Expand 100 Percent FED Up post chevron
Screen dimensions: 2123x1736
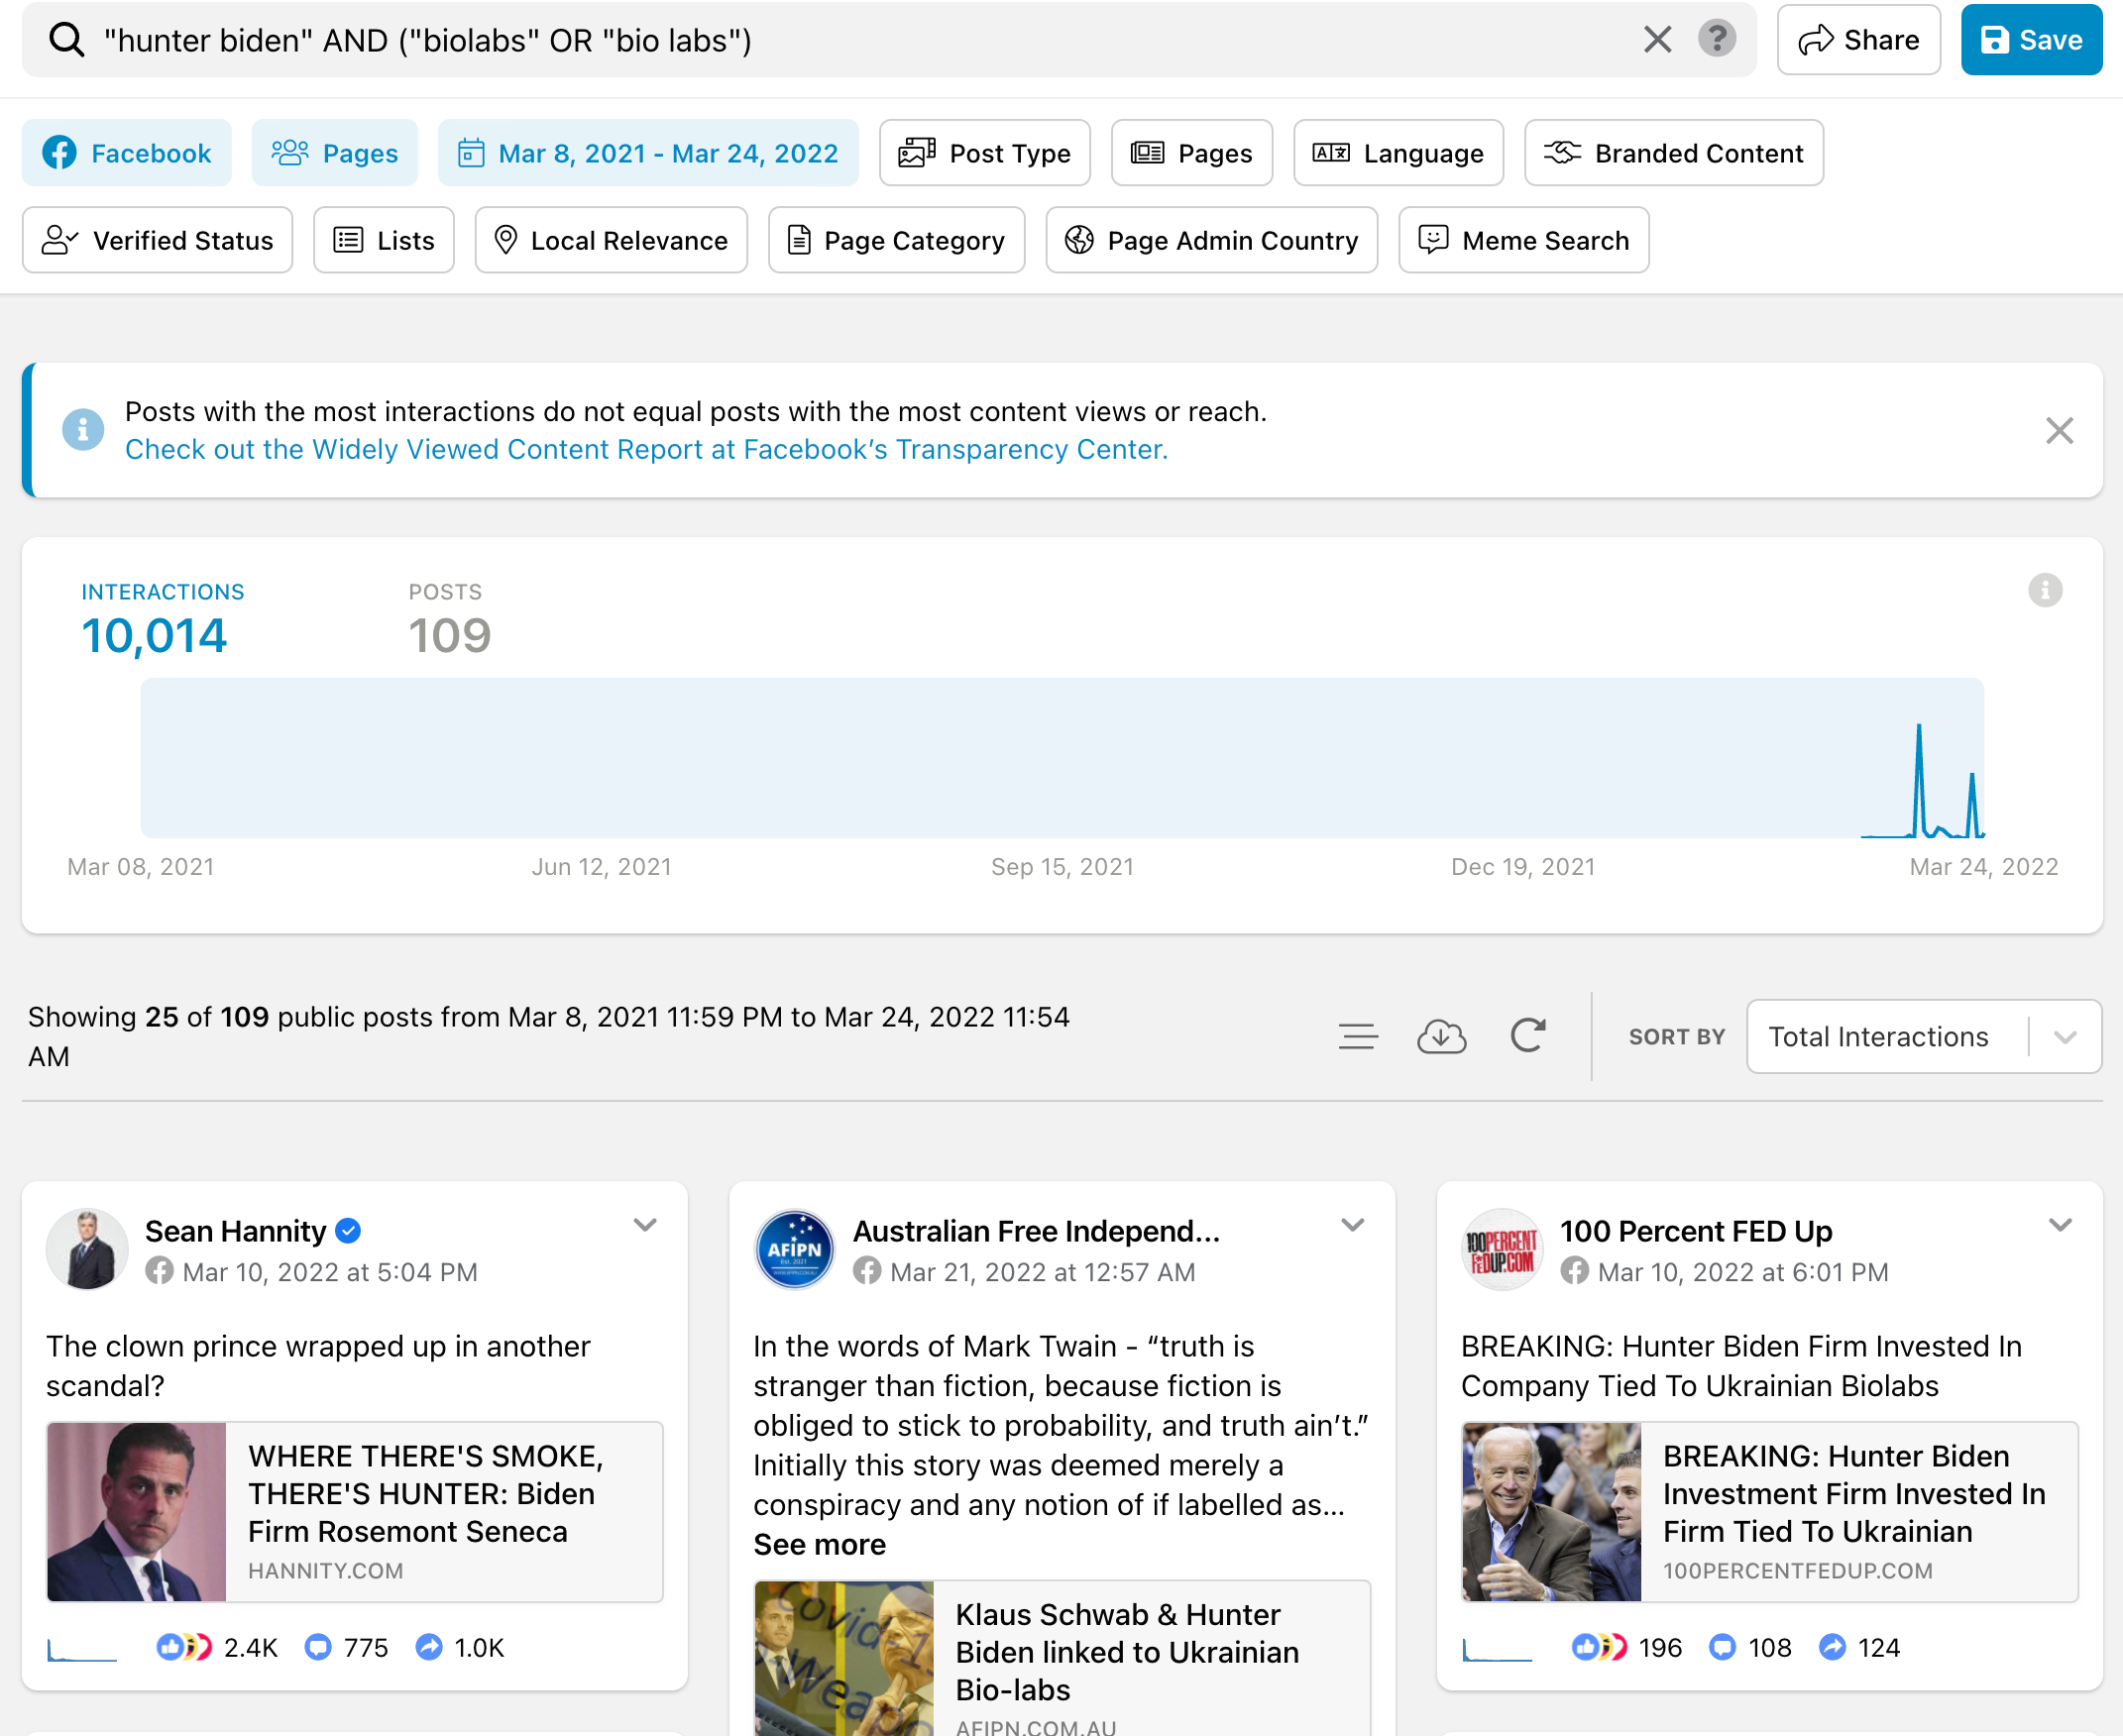pyautogui.click(x=2060, y=1225)
